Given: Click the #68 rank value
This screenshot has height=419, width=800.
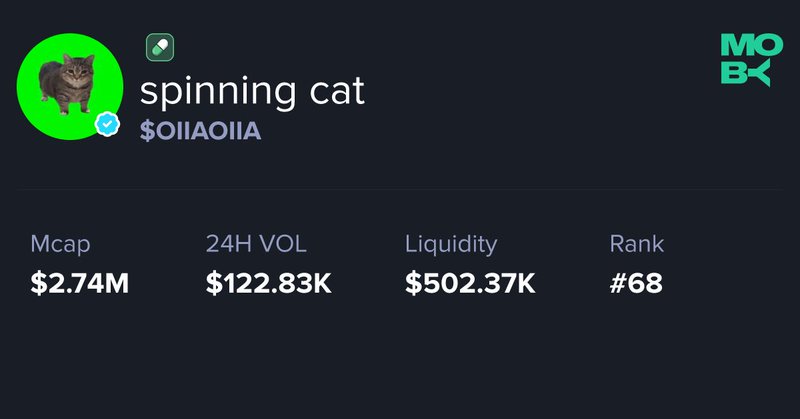Looking at the screenshot, I should (x=636, y=283).
